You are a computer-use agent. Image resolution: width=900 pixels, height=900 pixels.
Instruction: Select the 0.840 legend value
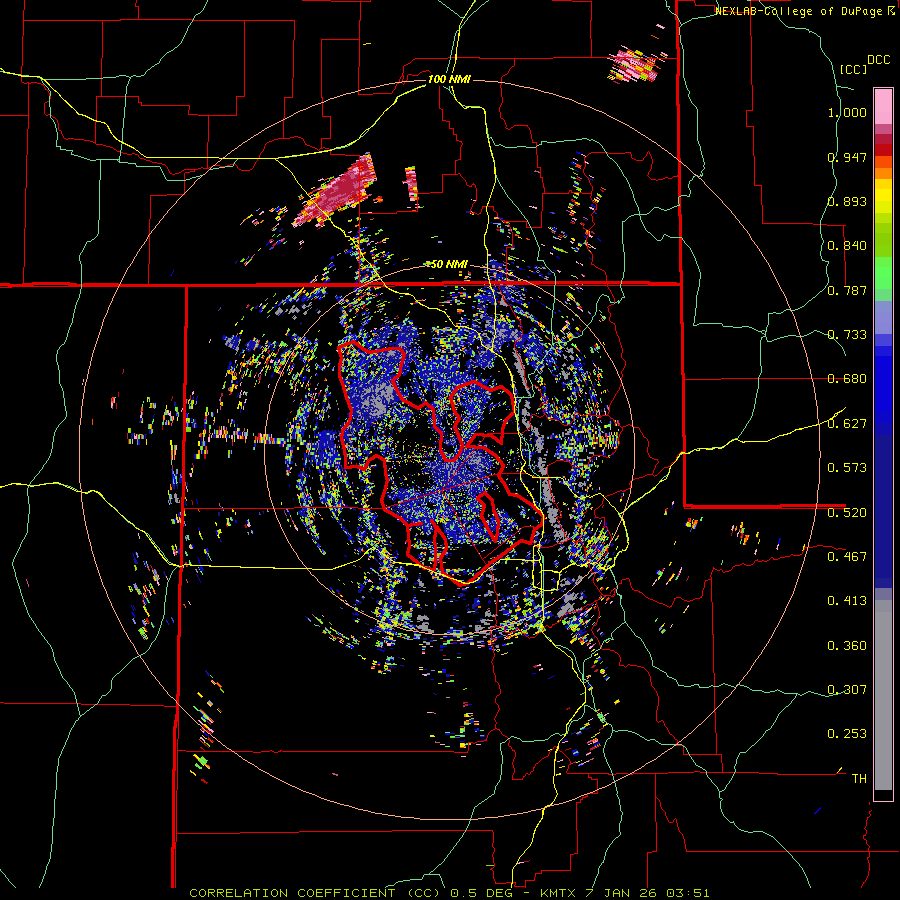click(847, 246)
